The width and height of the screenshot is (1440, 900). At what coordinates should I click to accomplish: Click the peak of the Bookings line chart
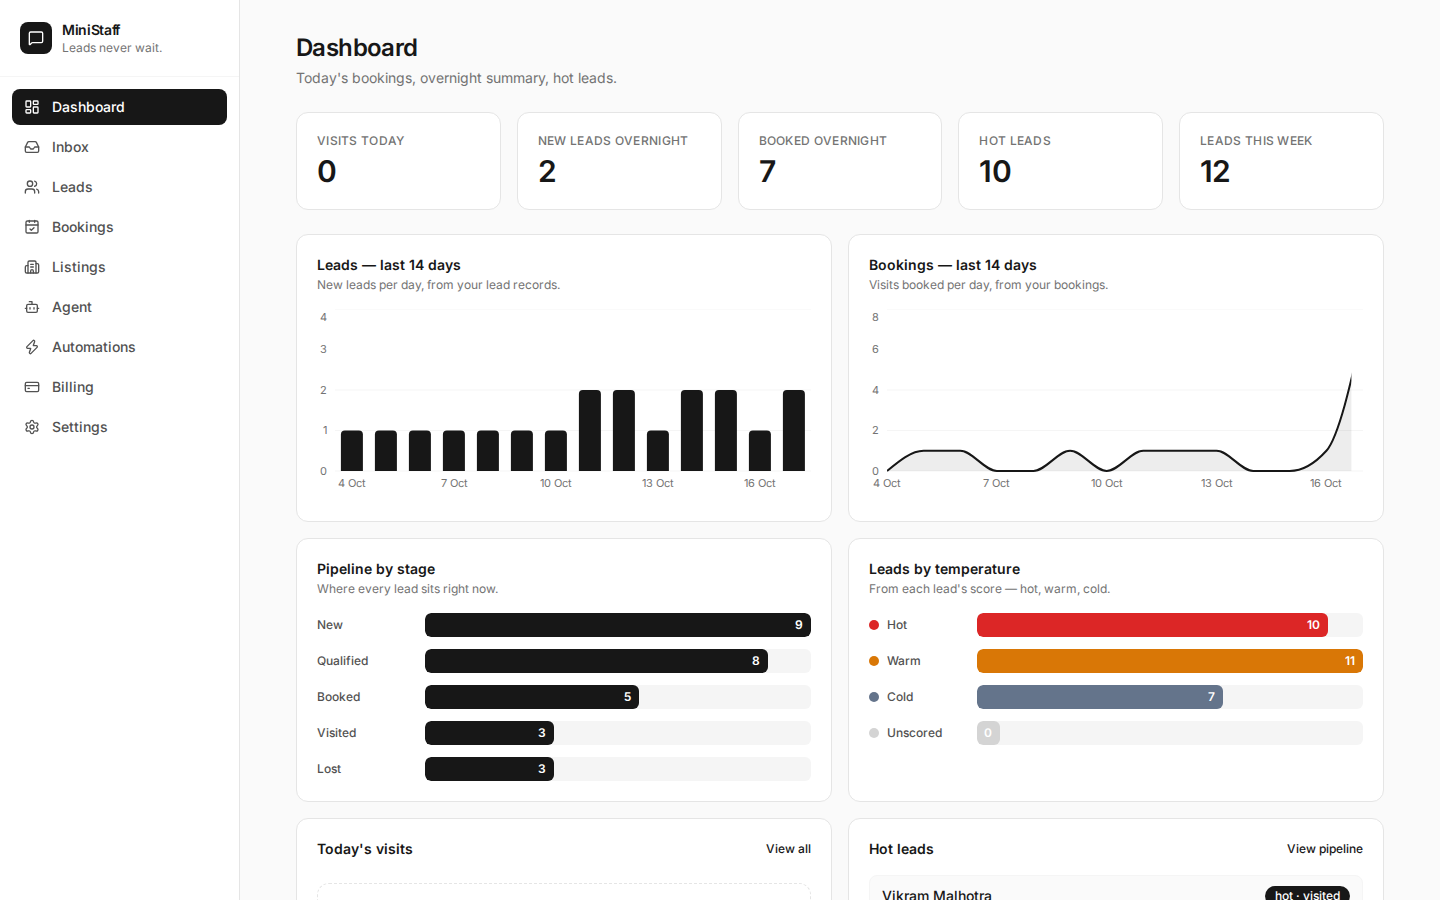pos(1351,376)
